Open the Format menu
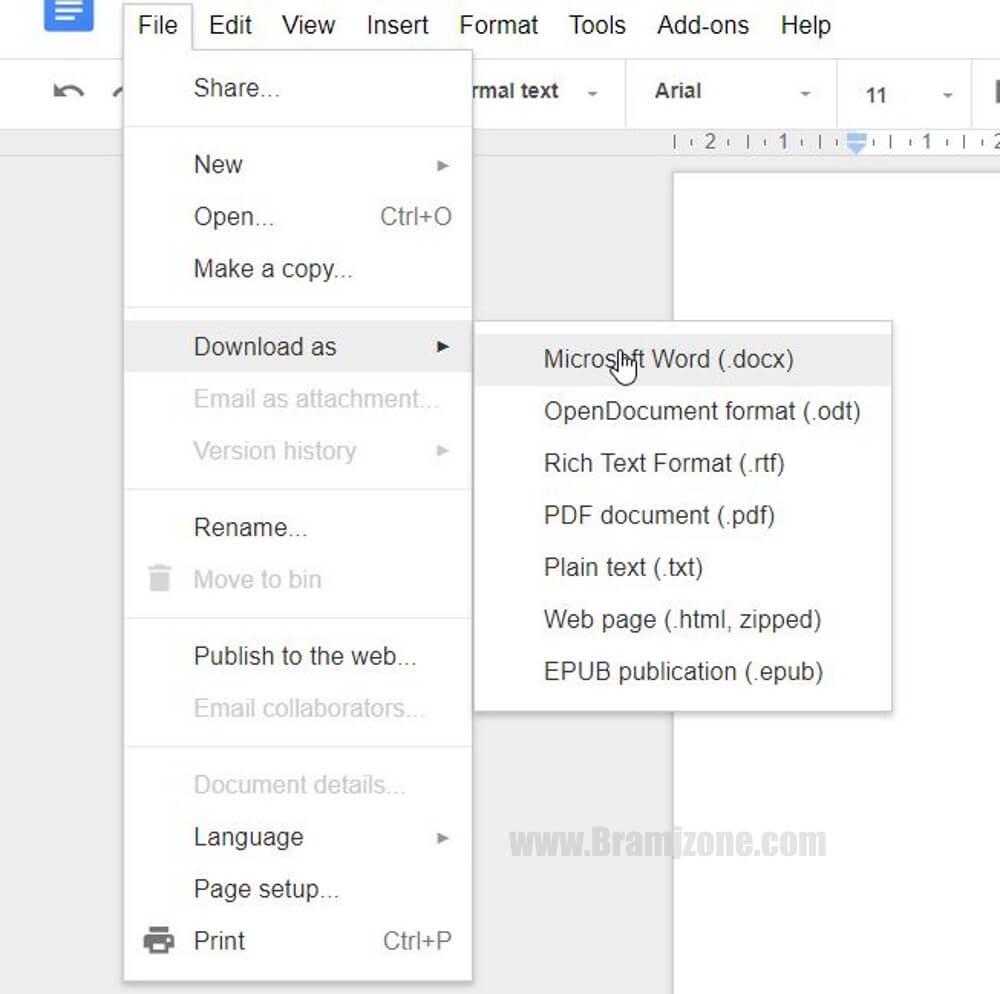The height and width of the screenshot is (994, 1000). point(499,26)
